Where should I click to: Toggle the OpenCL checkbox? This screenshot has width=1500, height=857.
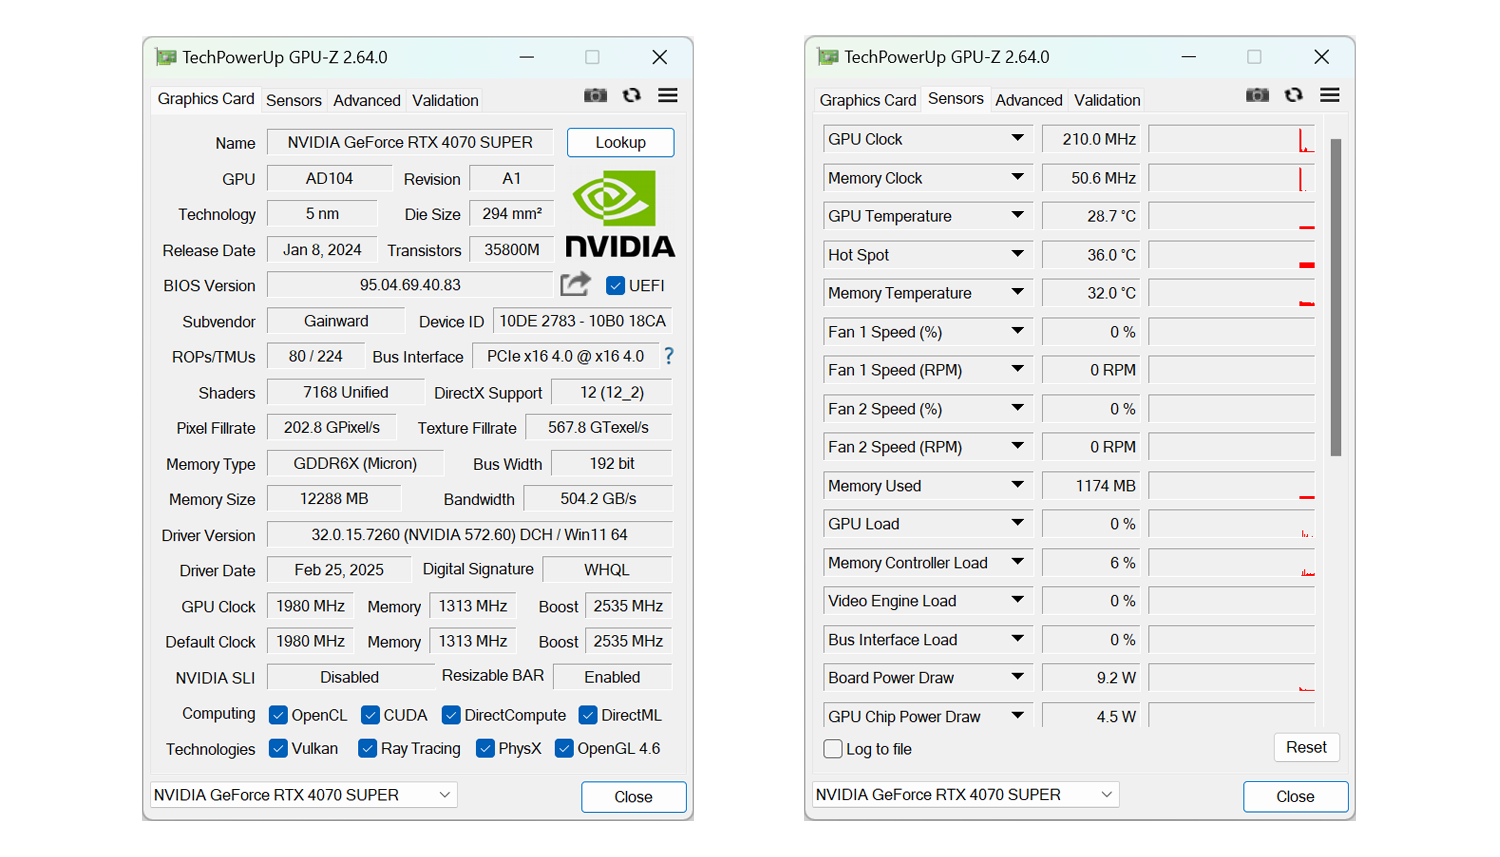pyautogui.click(x=278, y=715)
